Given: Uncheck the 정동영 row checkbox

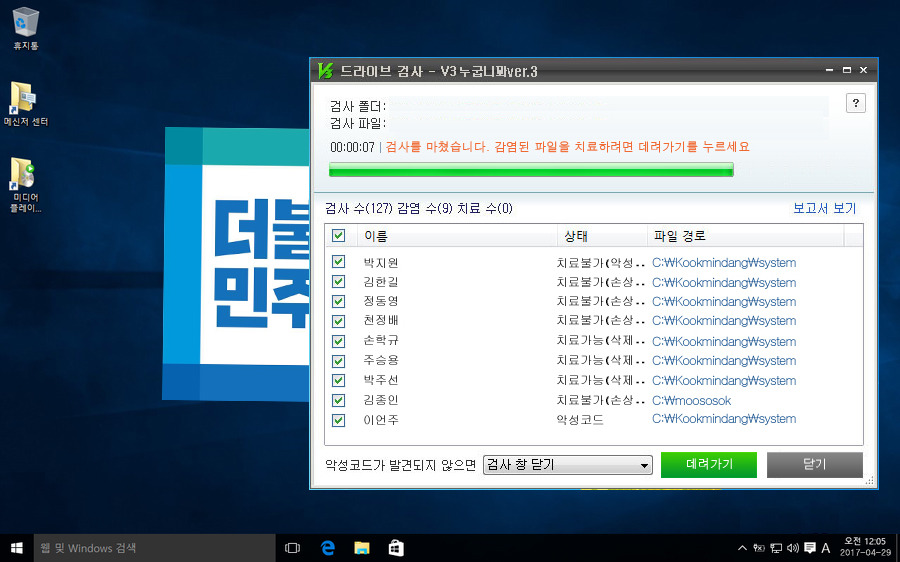Looking at the screenshot, I should (339, 301).
